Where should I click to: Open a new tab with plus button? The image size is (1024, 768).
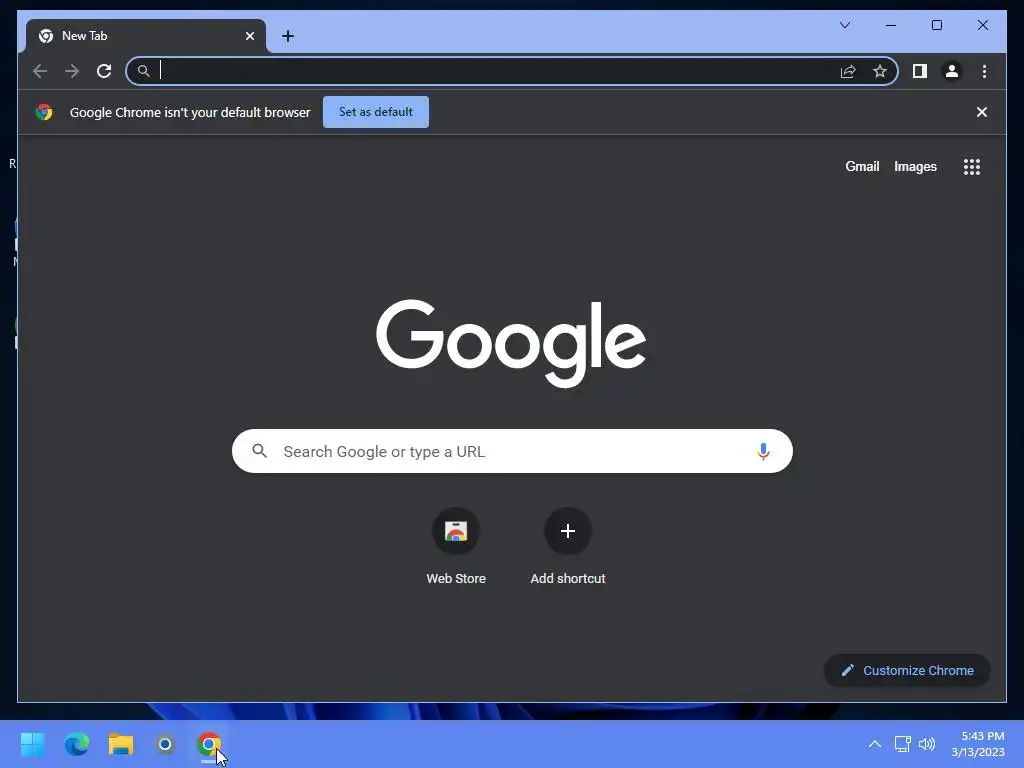coord(288,36)
